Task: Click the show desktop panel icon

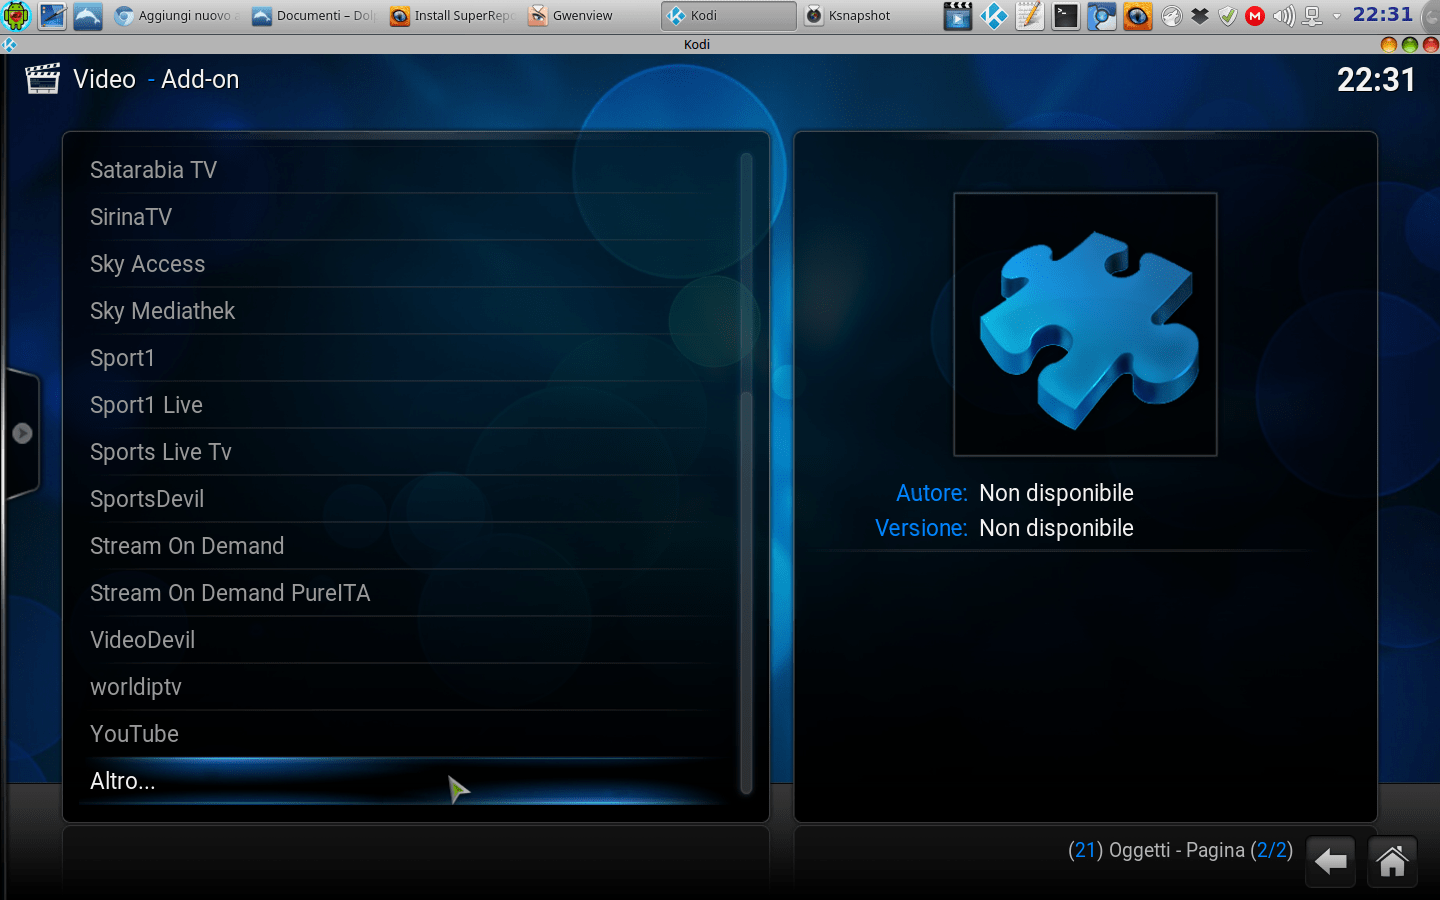Action: 52,16
